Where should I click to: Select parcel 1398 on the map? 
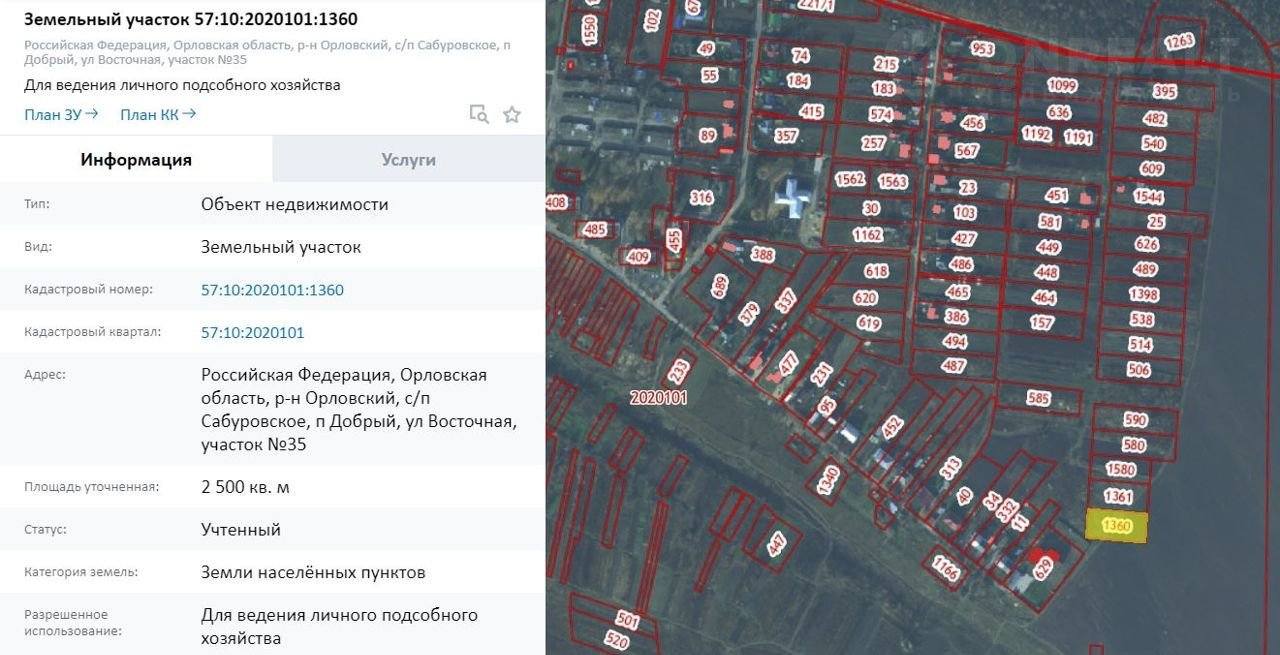(1144, 295)
